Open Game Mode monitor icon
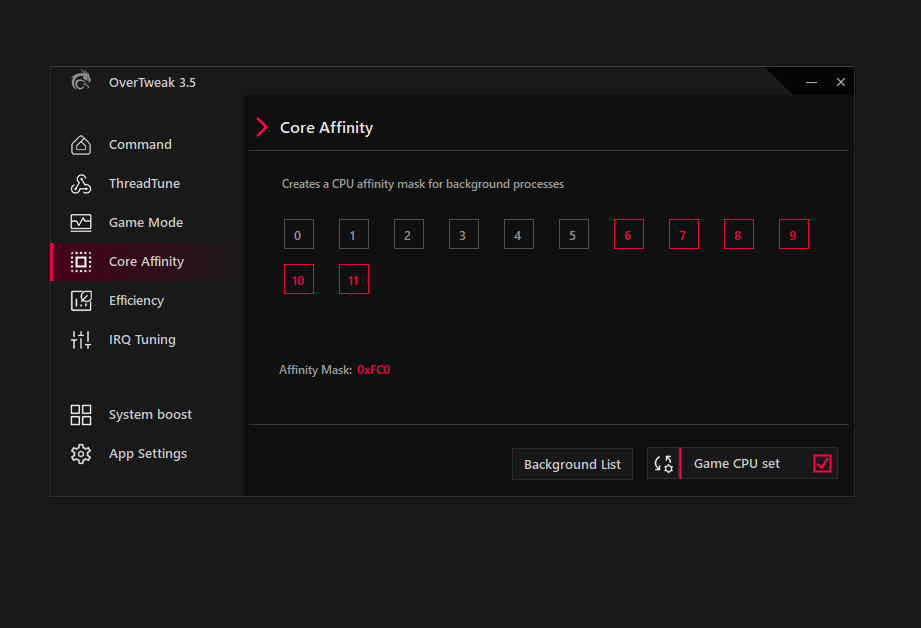This screenshot has width=921, height=628. tap(81, 223)
